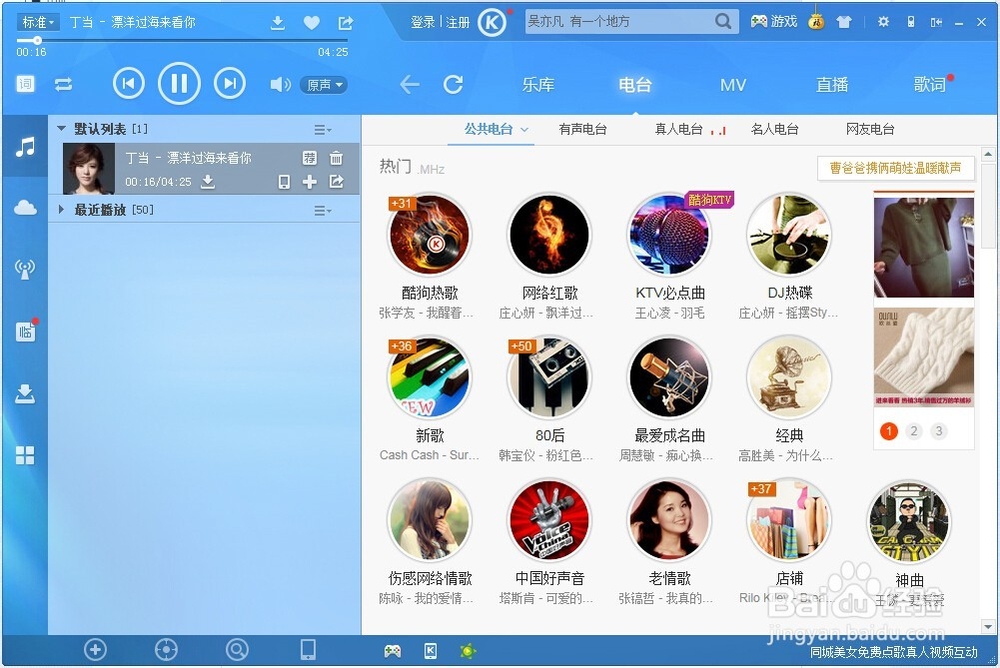Open the cloud music panel in the sidebar
Viewport: 1000px width, 668px height.
pos(24,207)
